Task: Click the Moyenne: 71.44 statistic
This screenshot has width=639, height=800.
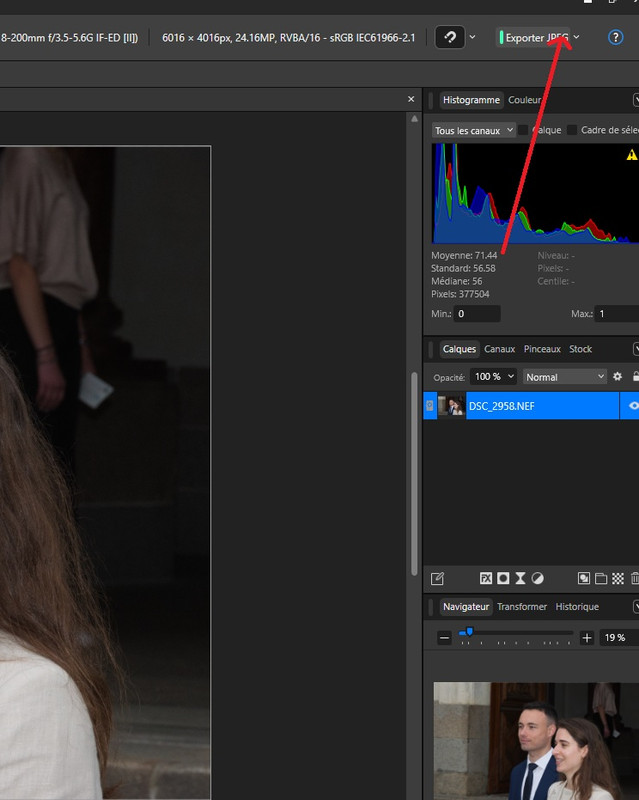Action: [464, 255]
